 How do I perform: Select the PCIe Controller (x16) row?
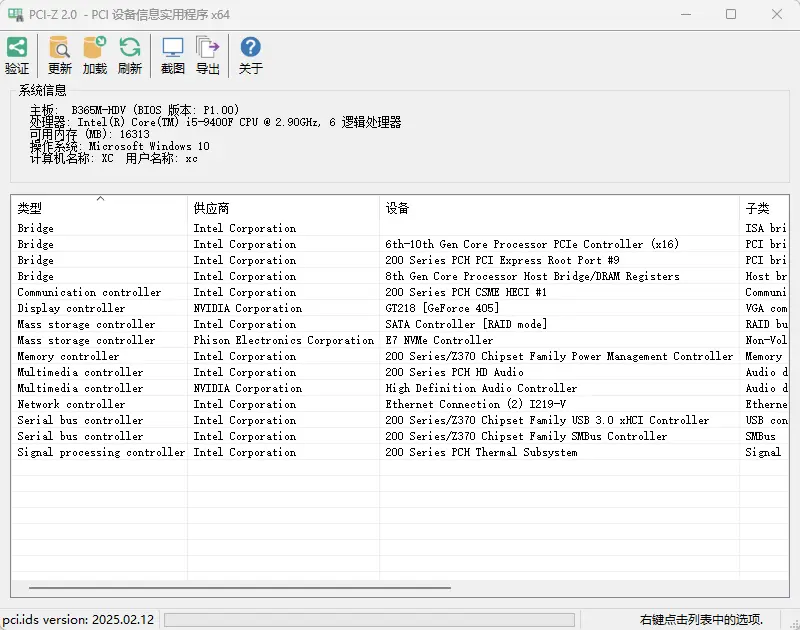click(400, 244)
